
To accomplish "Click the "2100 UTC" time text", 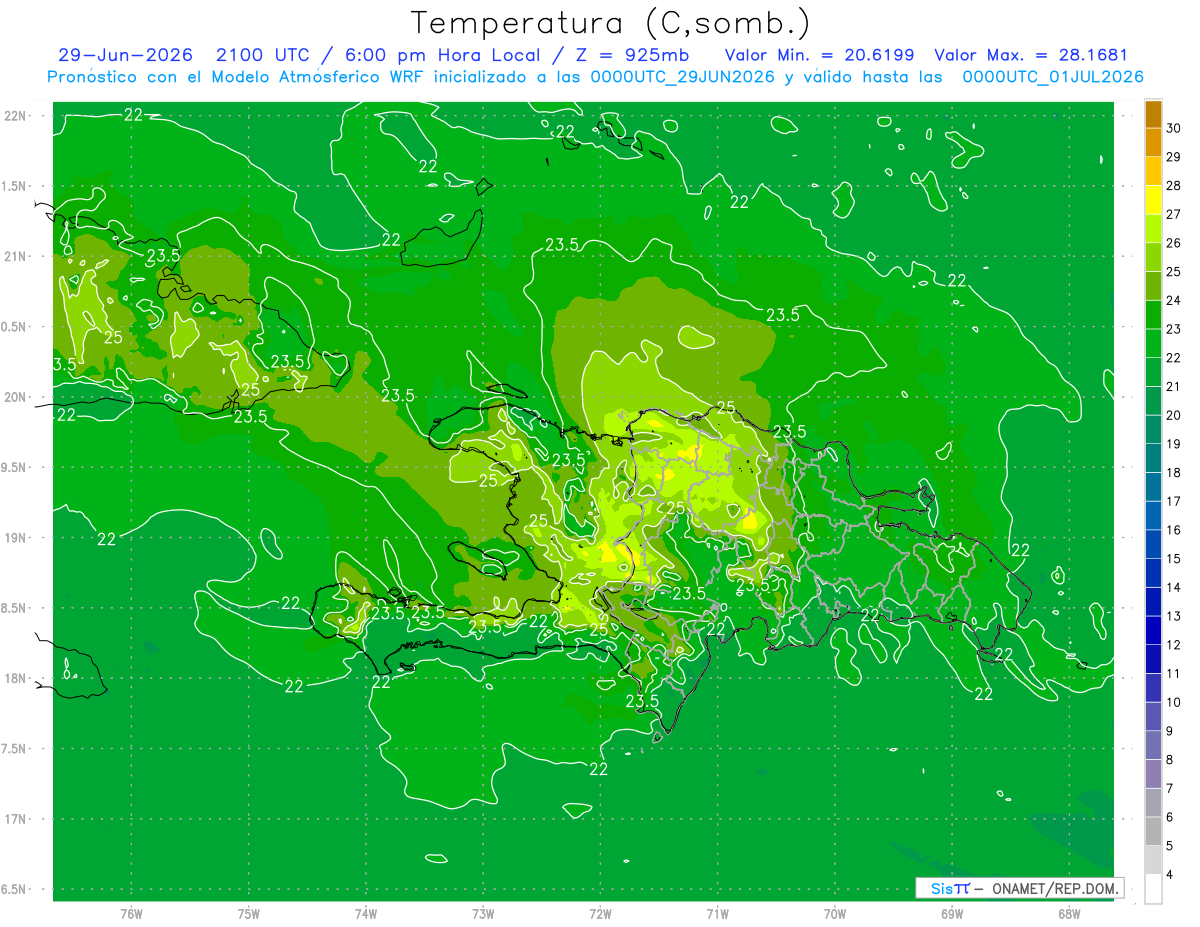I will [x=262, y=55].
